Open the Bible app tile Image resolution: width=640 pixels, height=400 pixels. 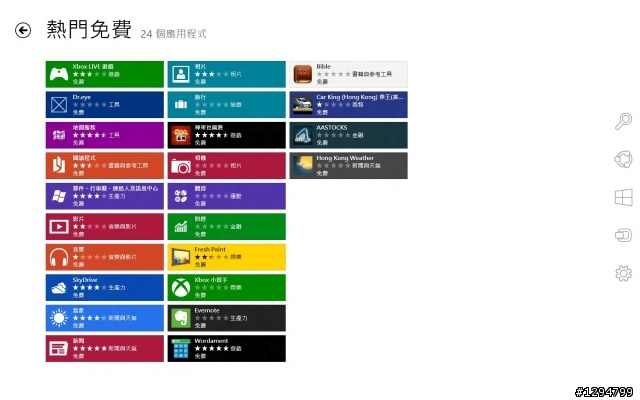[x=349, y=74]
